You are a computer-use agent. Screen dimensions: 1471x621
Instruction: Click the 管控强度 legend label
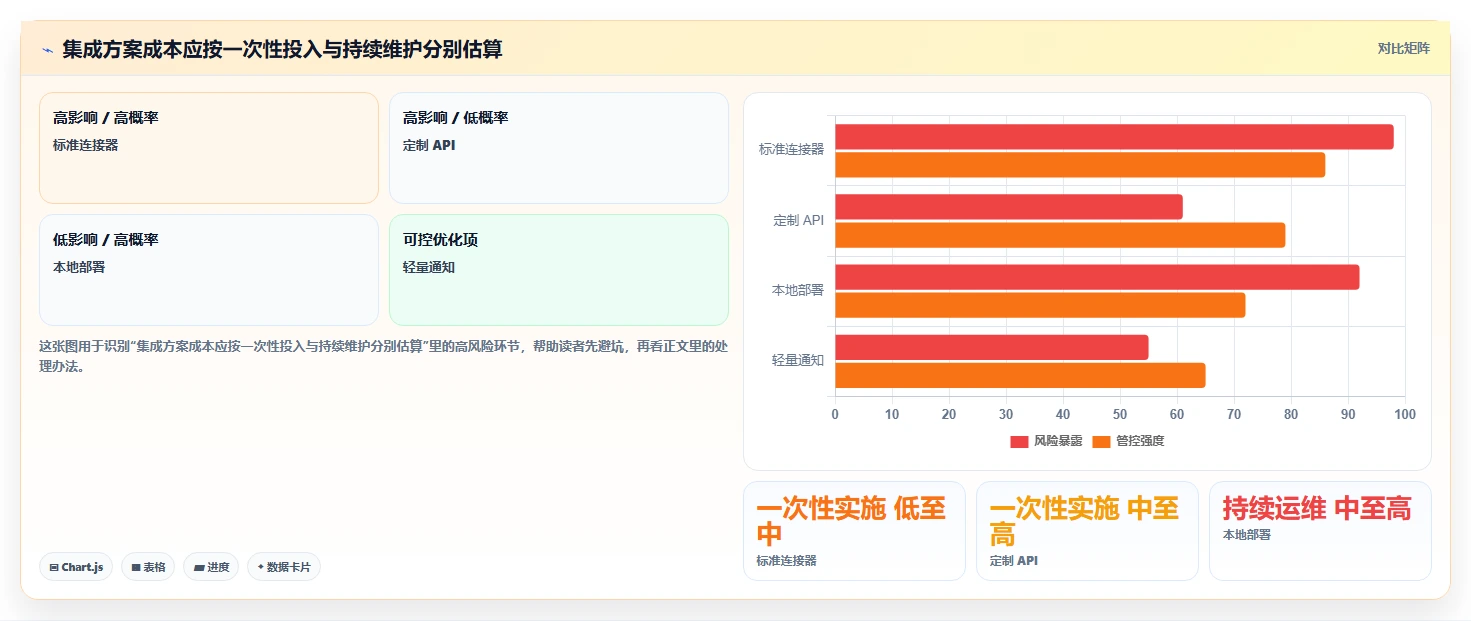[x=1140, y=441]
